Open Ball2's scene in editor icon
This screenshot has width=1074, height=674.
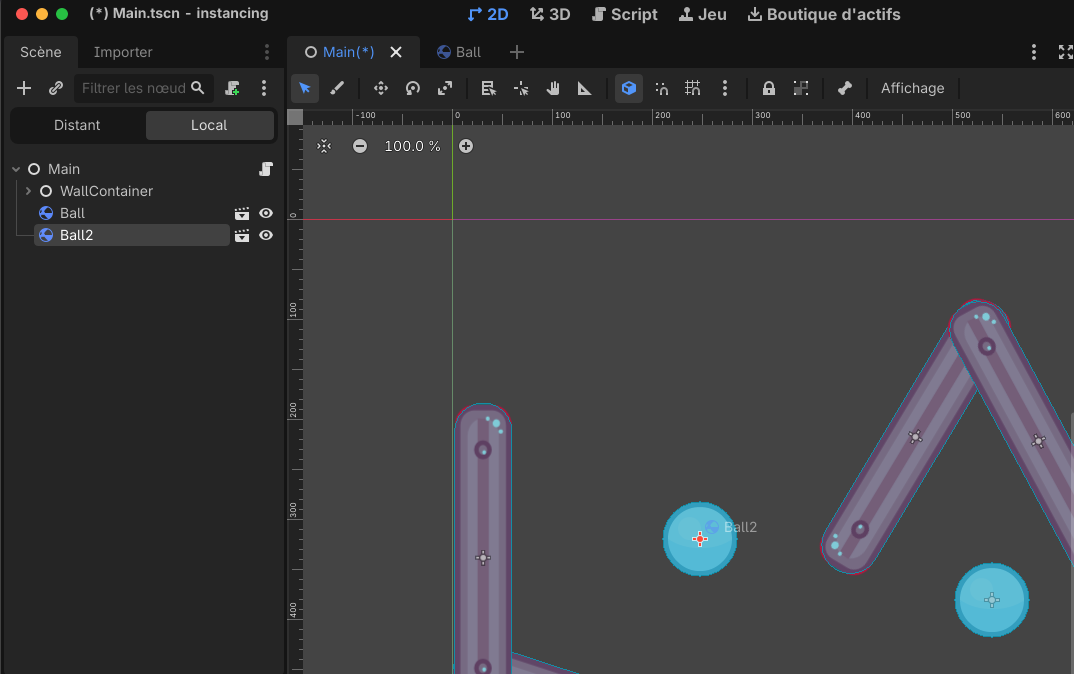pyautogui.click(x=242, y=236)
